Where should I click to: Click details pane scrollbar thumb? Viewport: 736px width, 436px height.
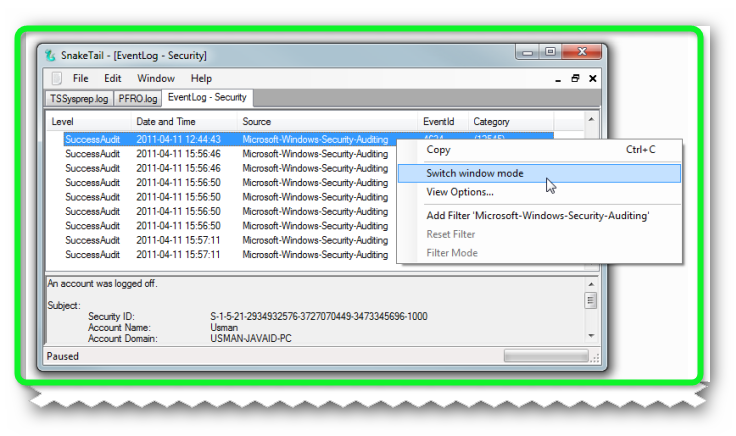pos(591,300)
